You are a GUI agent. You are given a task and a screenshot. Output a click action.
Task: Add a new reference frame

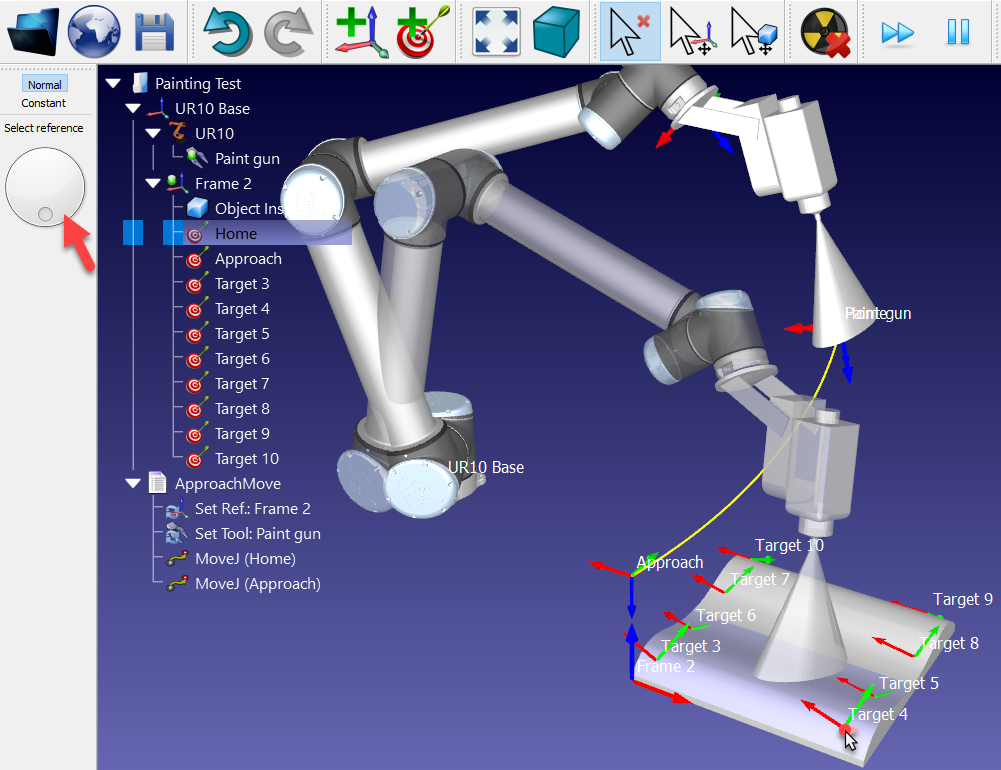pos(360,32)
